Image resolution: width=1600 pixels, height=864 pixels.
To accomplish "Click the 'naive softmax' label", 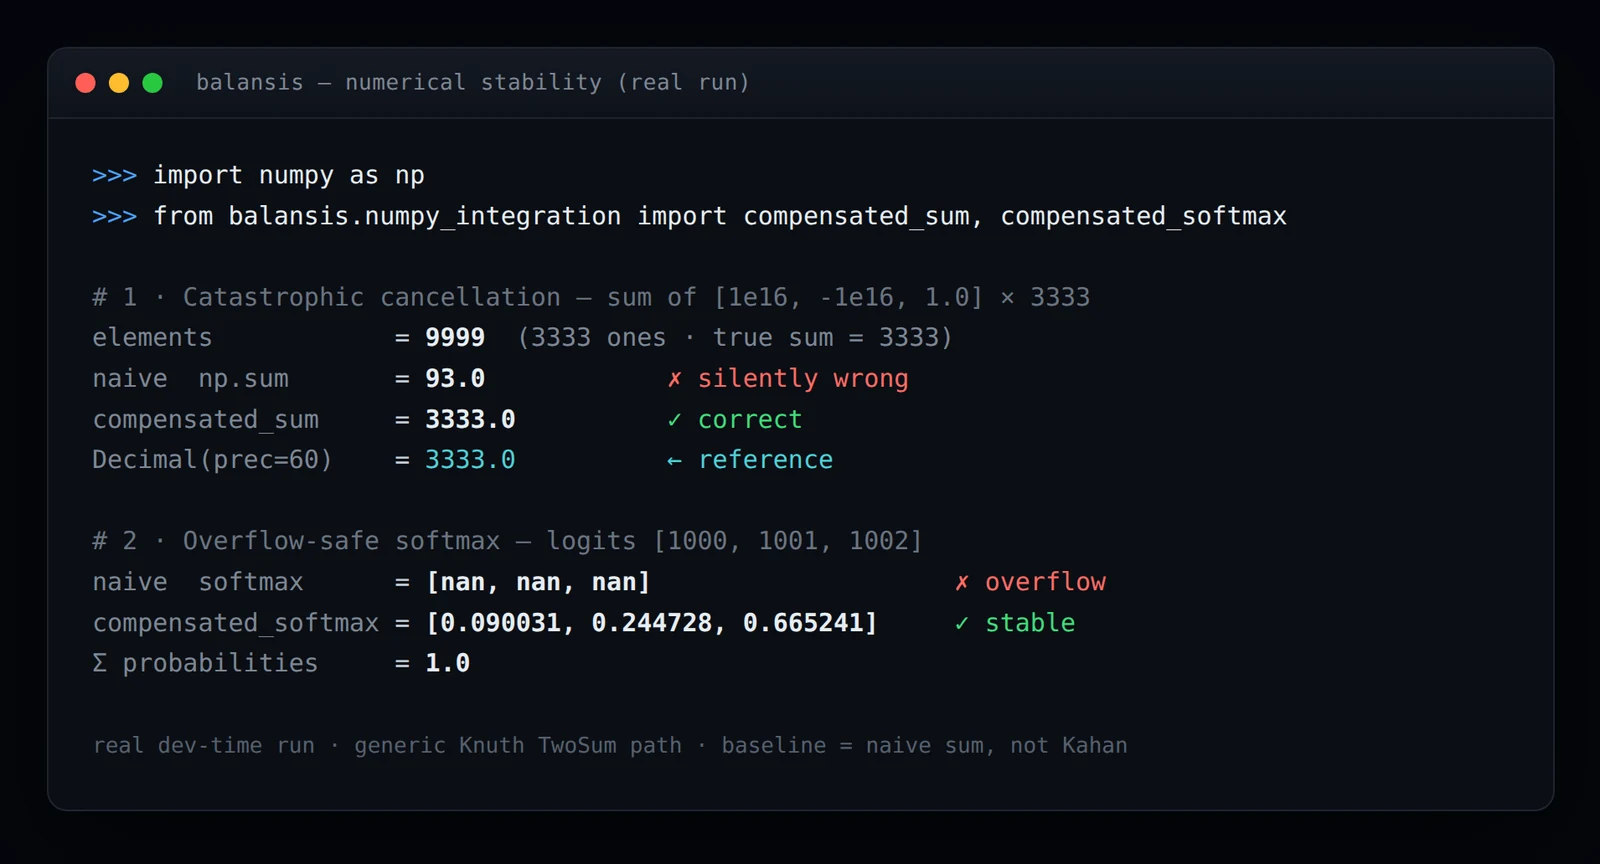I will click(x=198, y=582).
